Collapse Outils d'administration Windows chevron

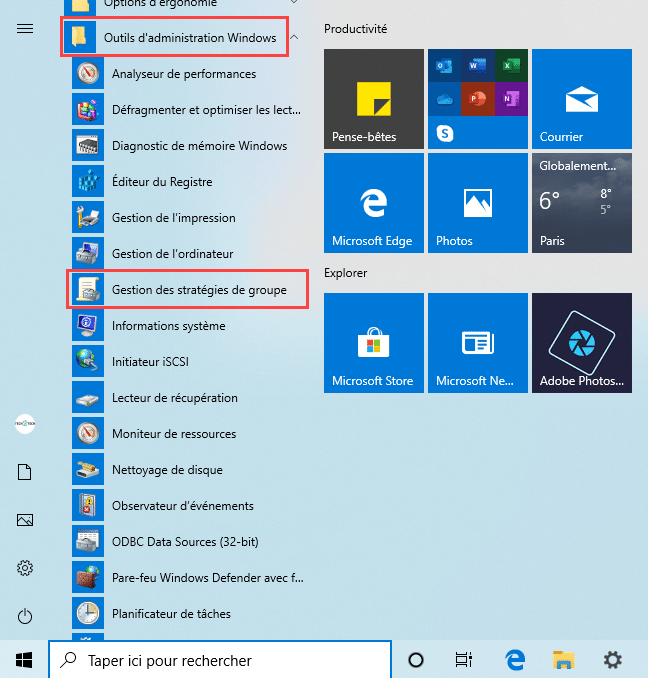pyautogui.click(x=294, y=38)
